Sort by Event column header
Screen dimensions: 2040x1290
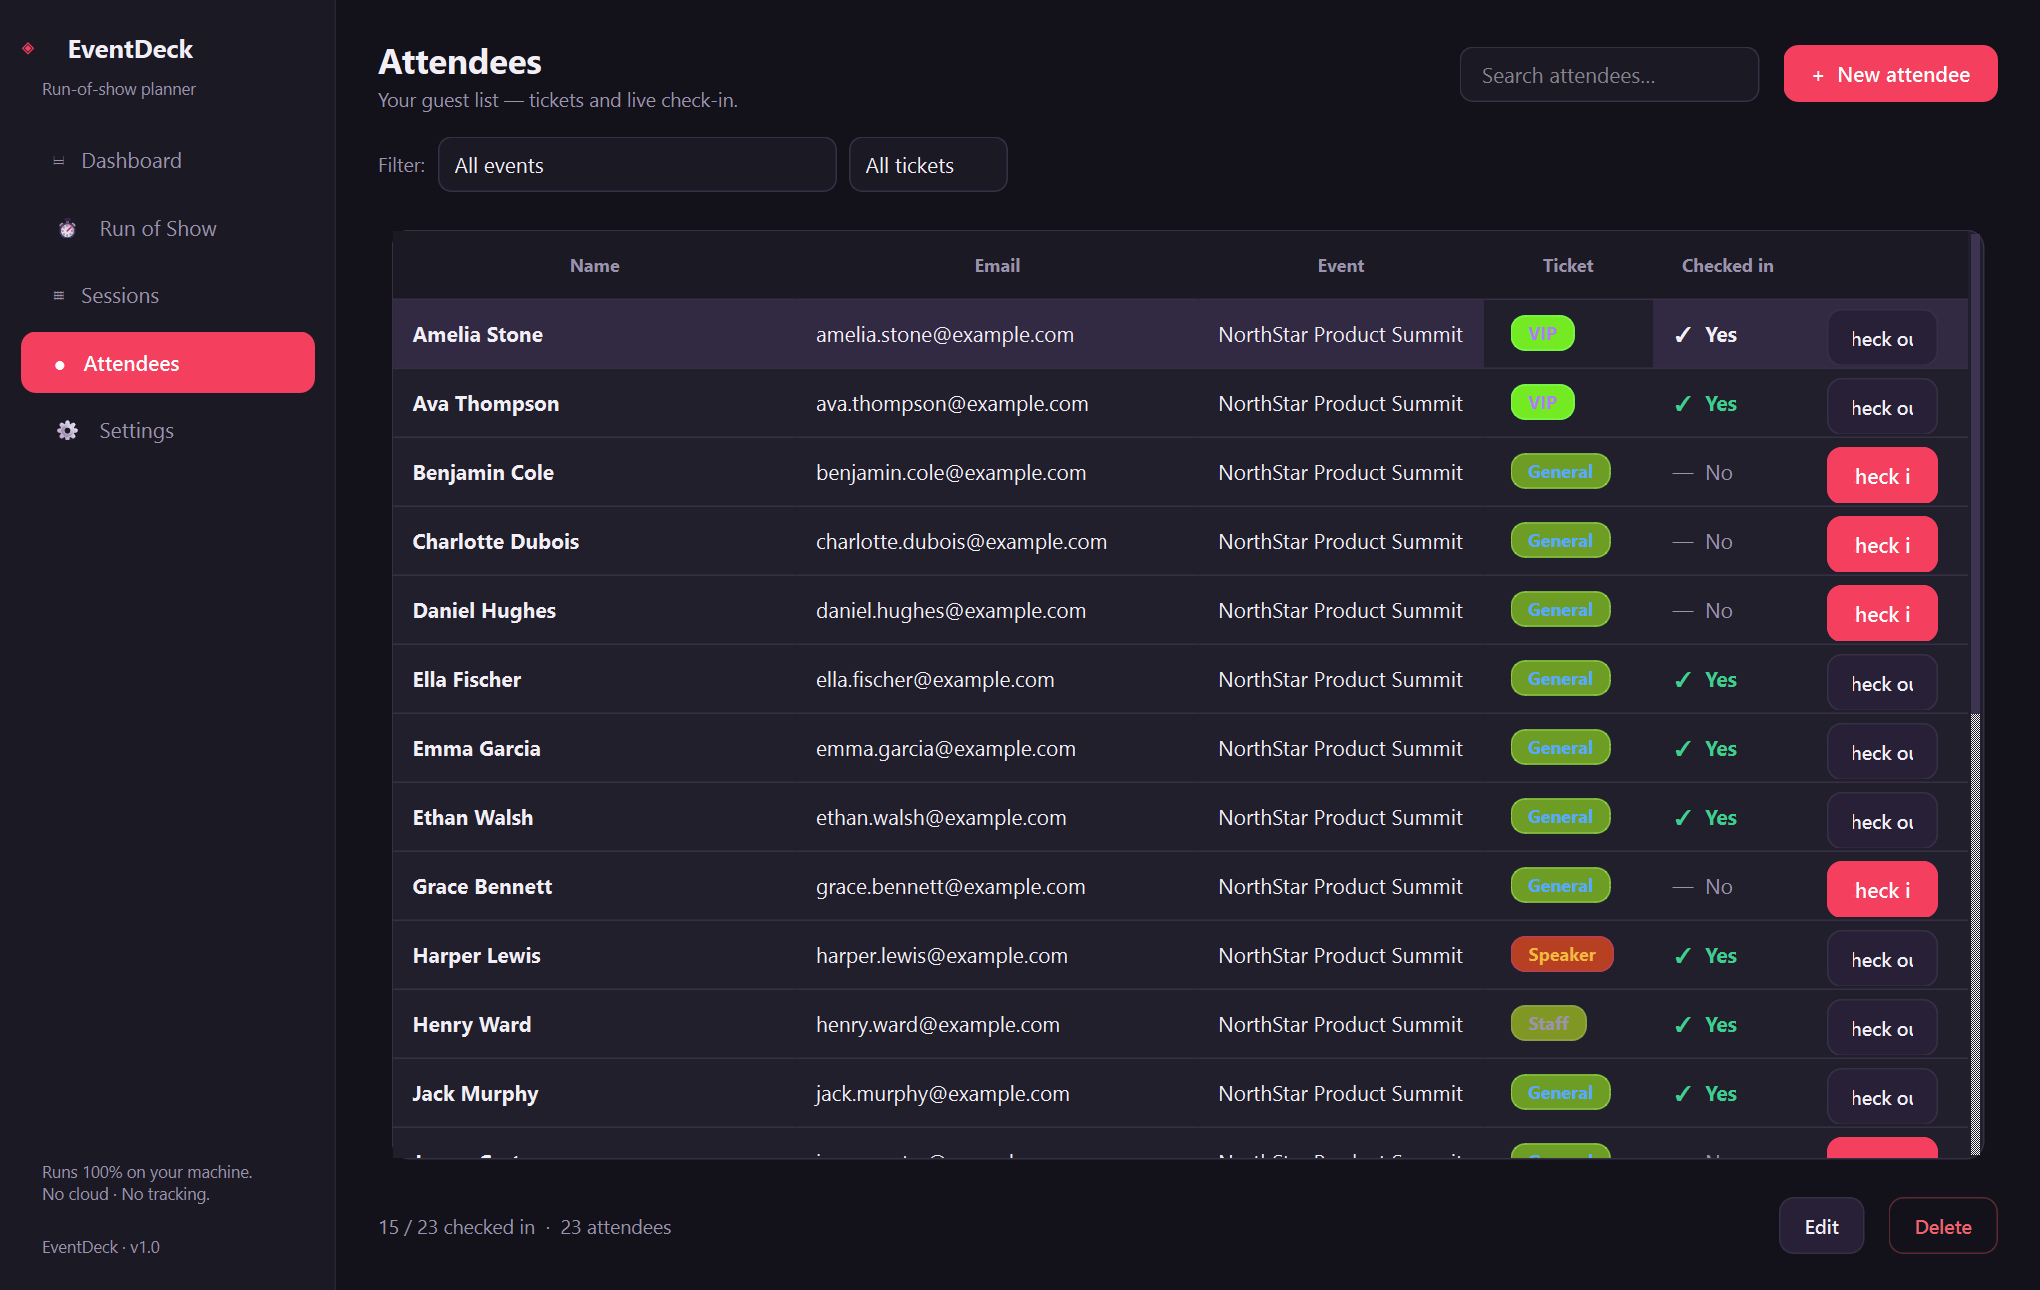[1340, 265]
